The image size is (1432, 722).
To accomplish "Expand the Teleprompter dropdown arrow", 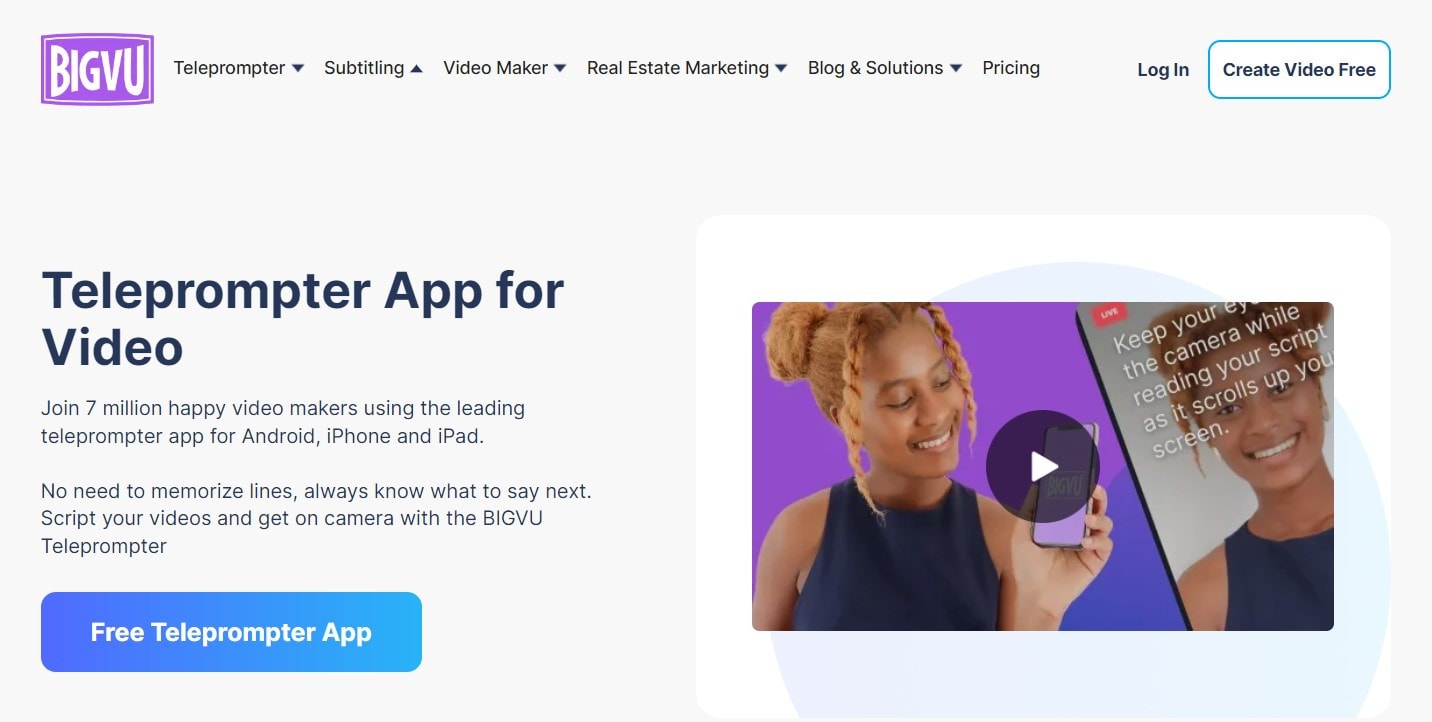I will (x=298, y=69).
